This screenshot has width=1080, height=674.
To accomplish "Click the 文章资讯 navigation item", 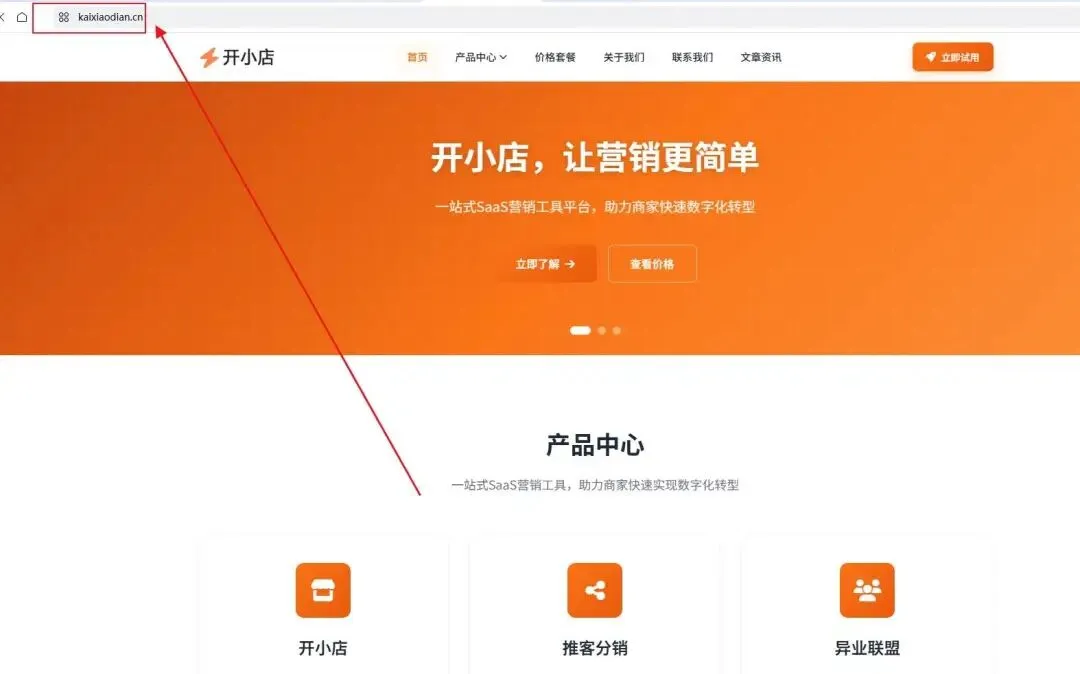I will 761,57.
